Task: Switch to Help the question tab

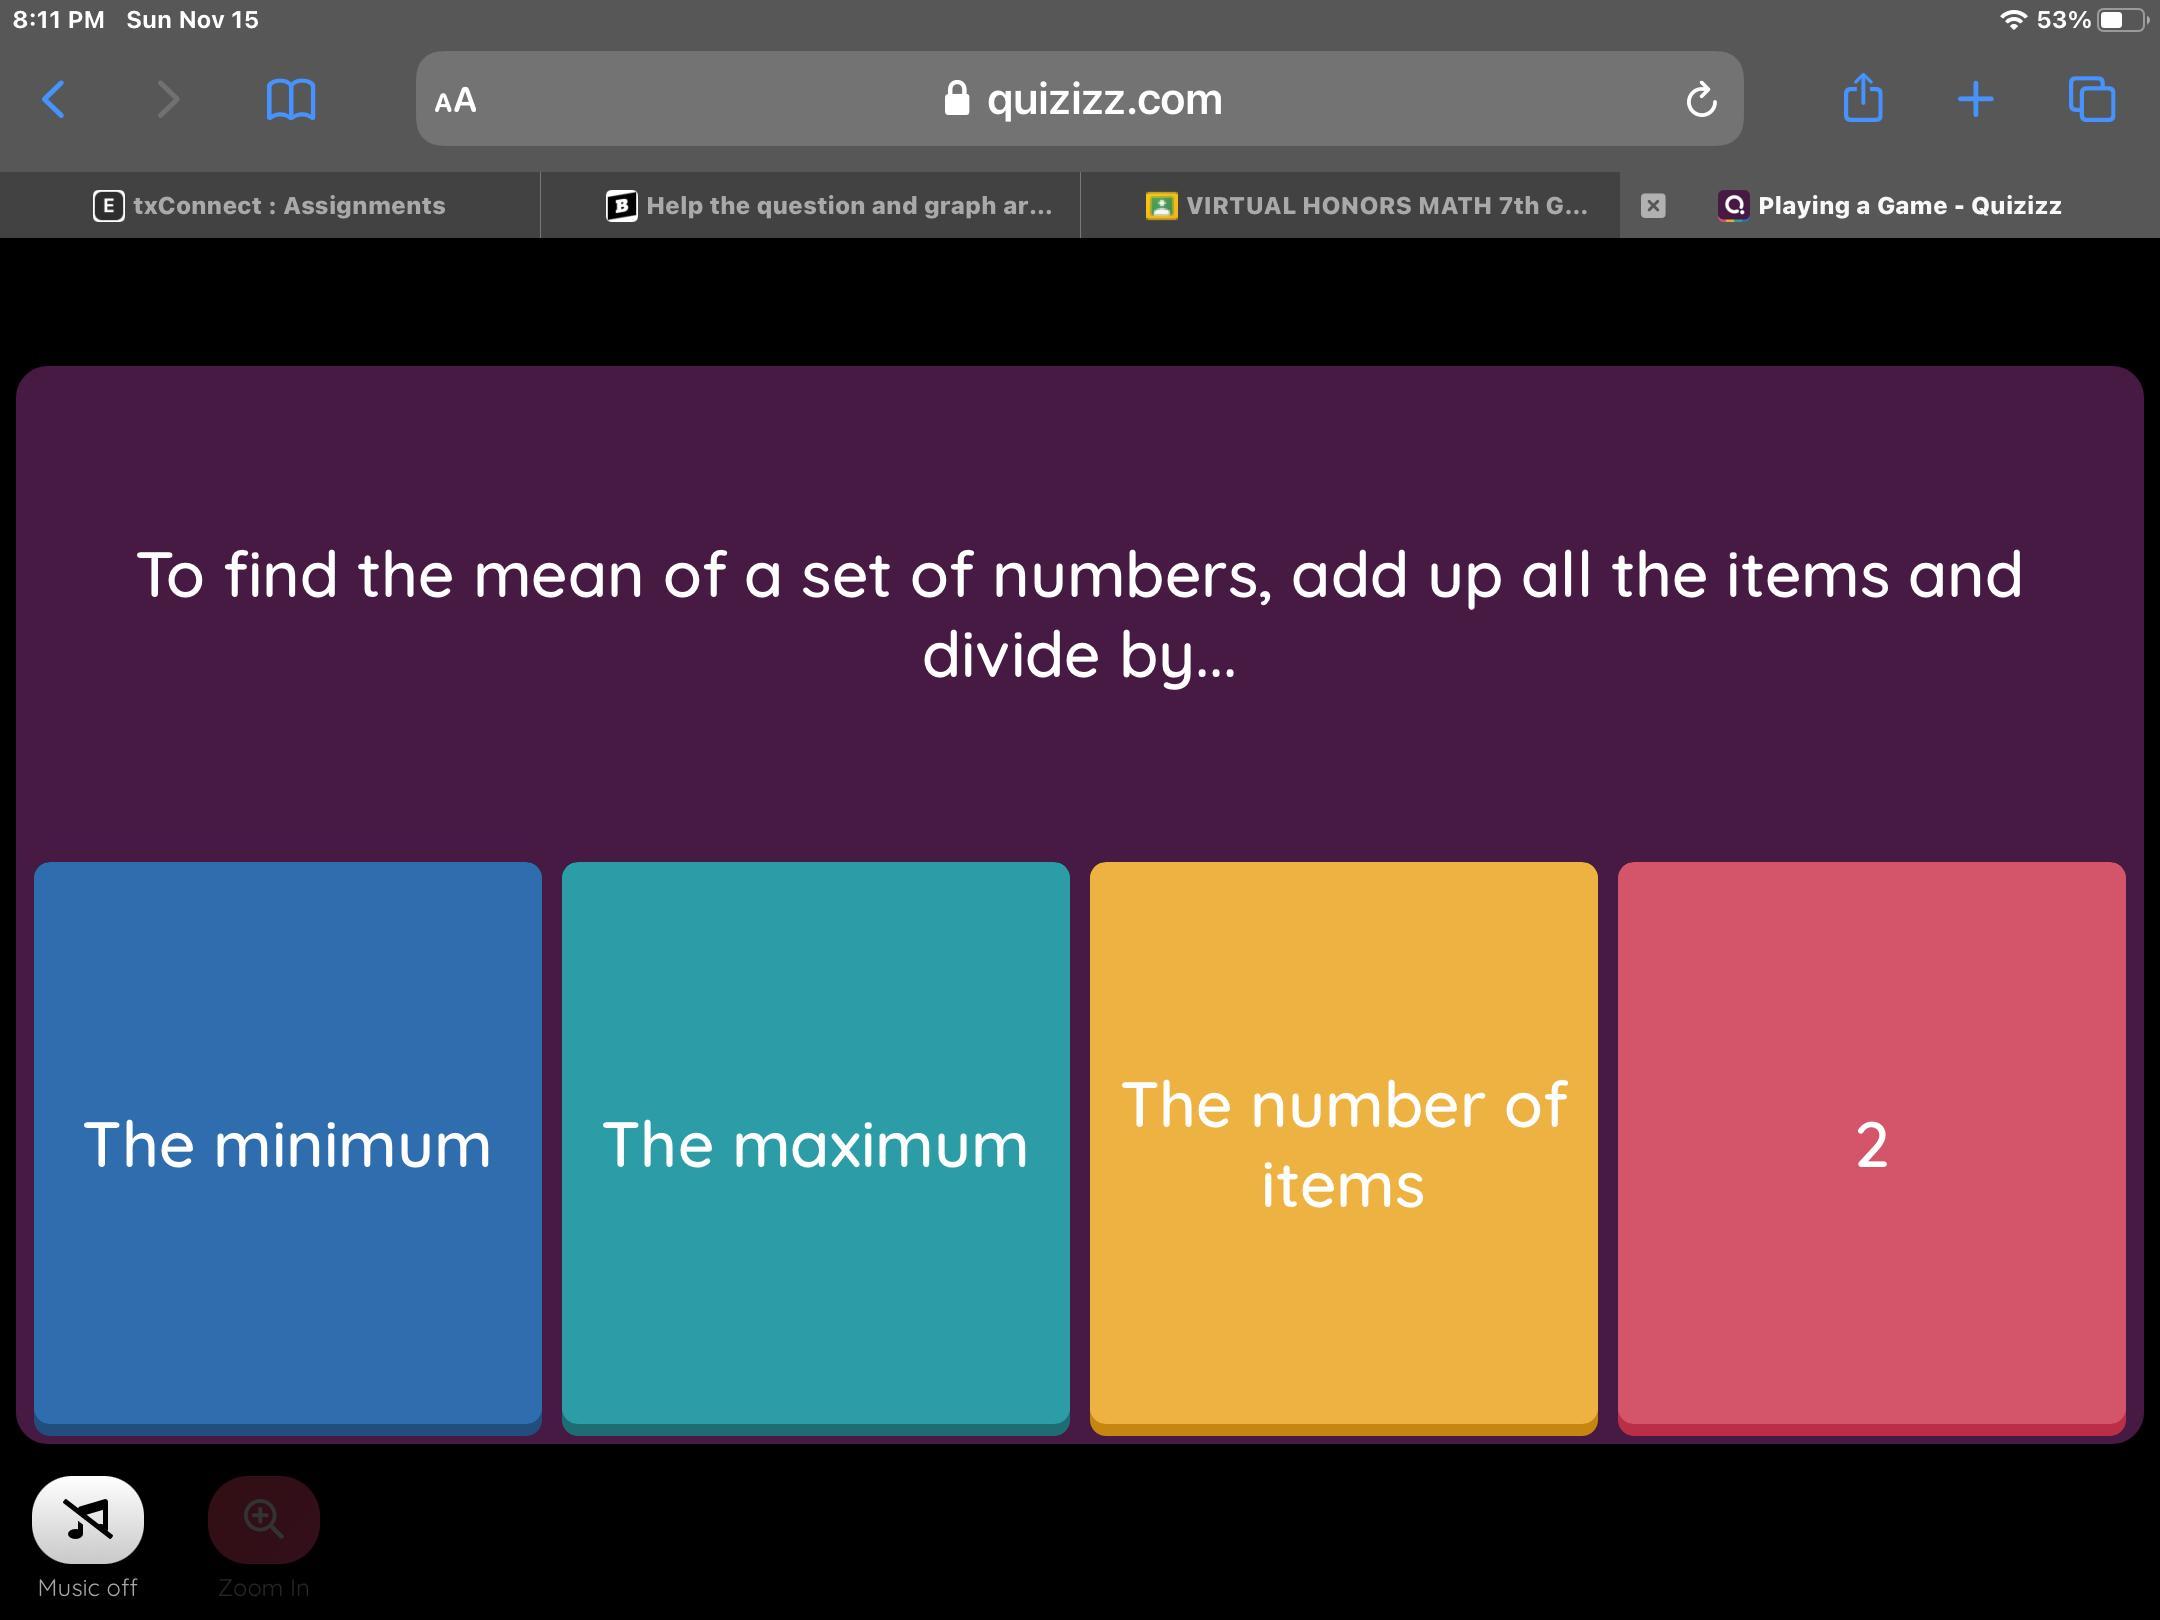Action: tap(830, 205)
